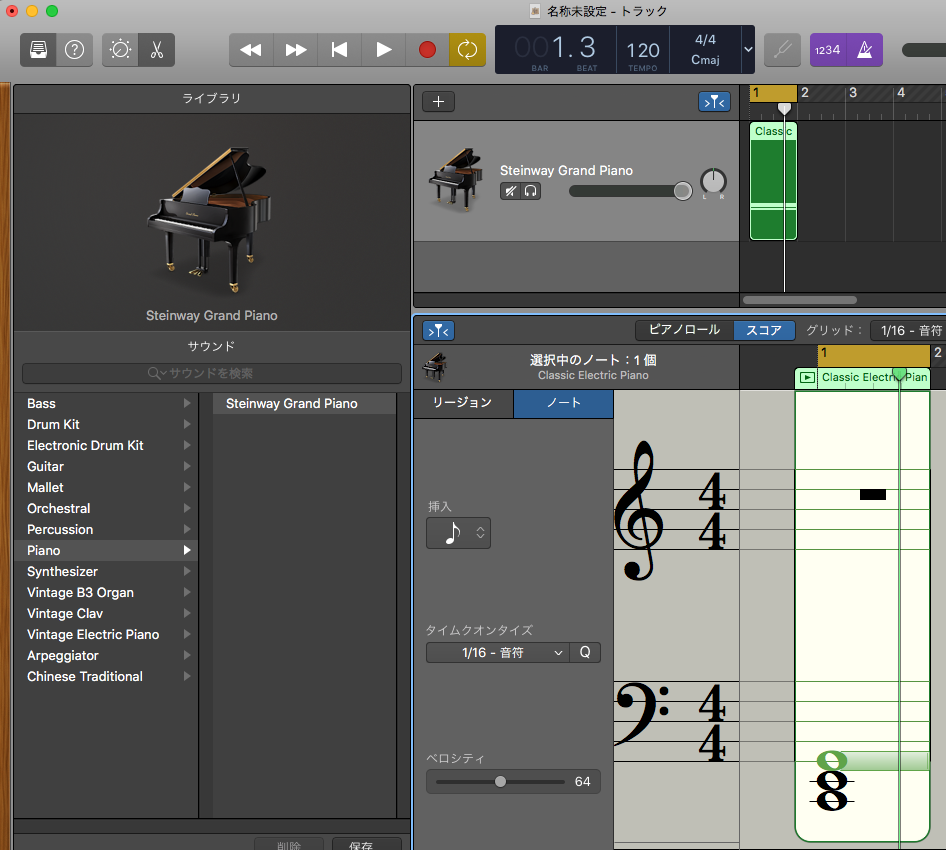Viewport: 946px width, 850px height.
Task: Go to beginning of project
Action: coord(340,49)
